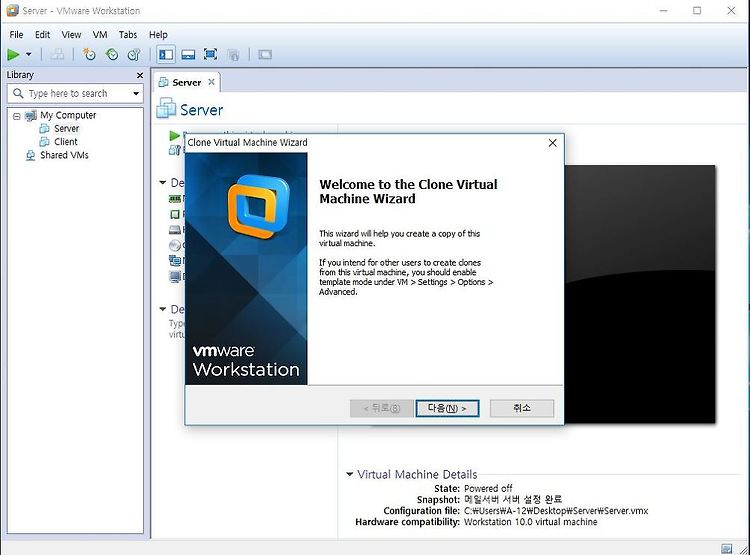
Task: Revert to snapshot using the toolbar icon
Action: click(112, 55)
